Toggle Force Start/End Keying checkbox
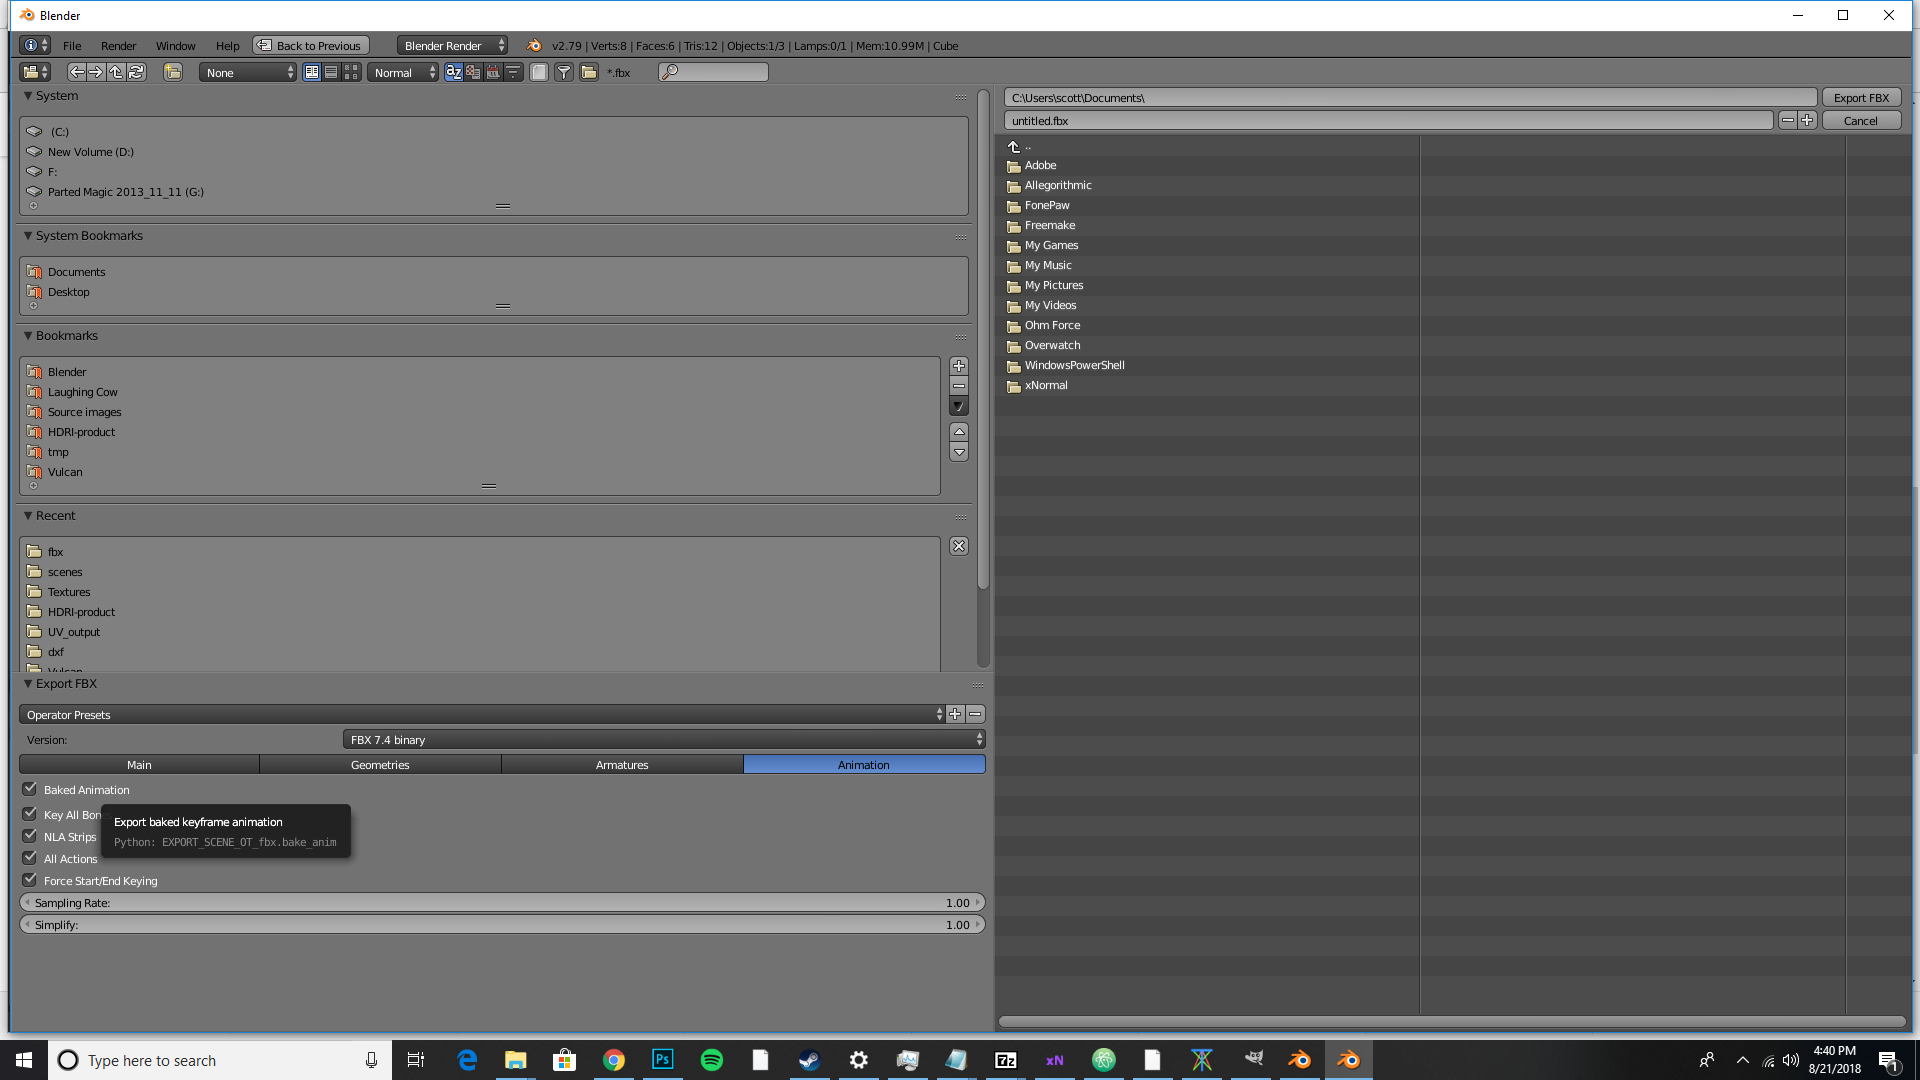 (x=30, y=880)
